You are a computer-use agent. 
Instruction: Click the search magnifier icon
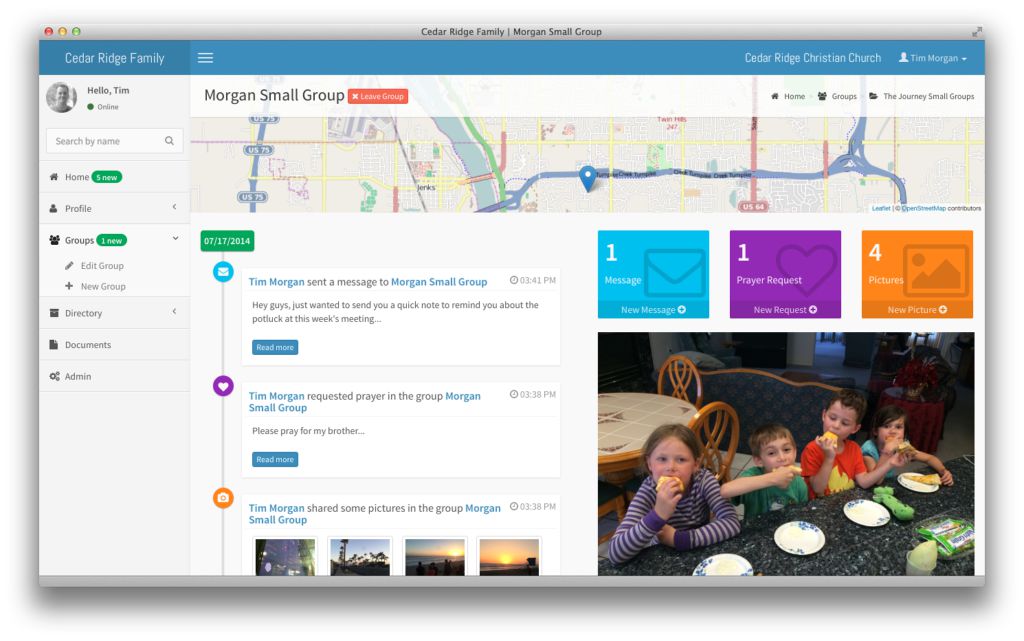click(170, 141)
